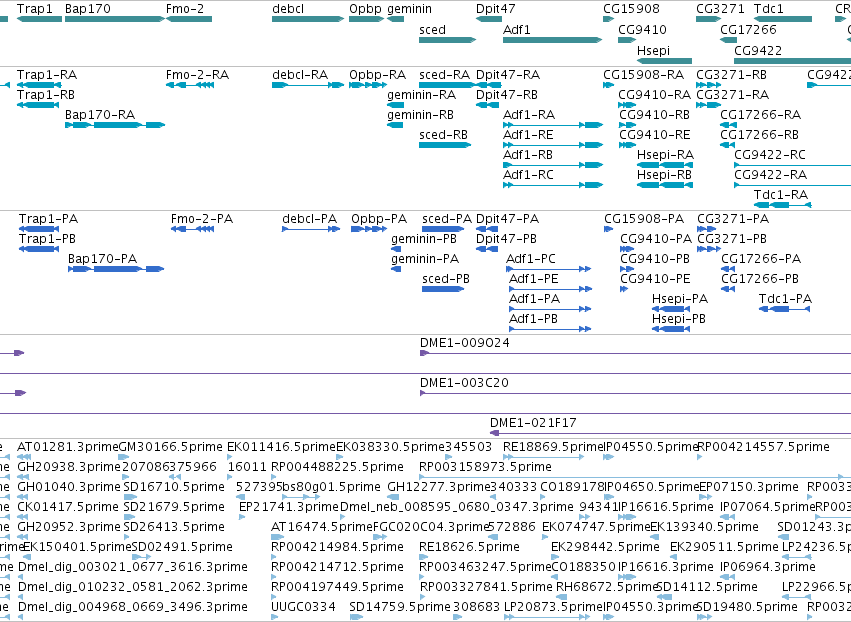Click the DME1-021F17 clone label
This screenshot has width=851, height=622.
pos(533,423)
